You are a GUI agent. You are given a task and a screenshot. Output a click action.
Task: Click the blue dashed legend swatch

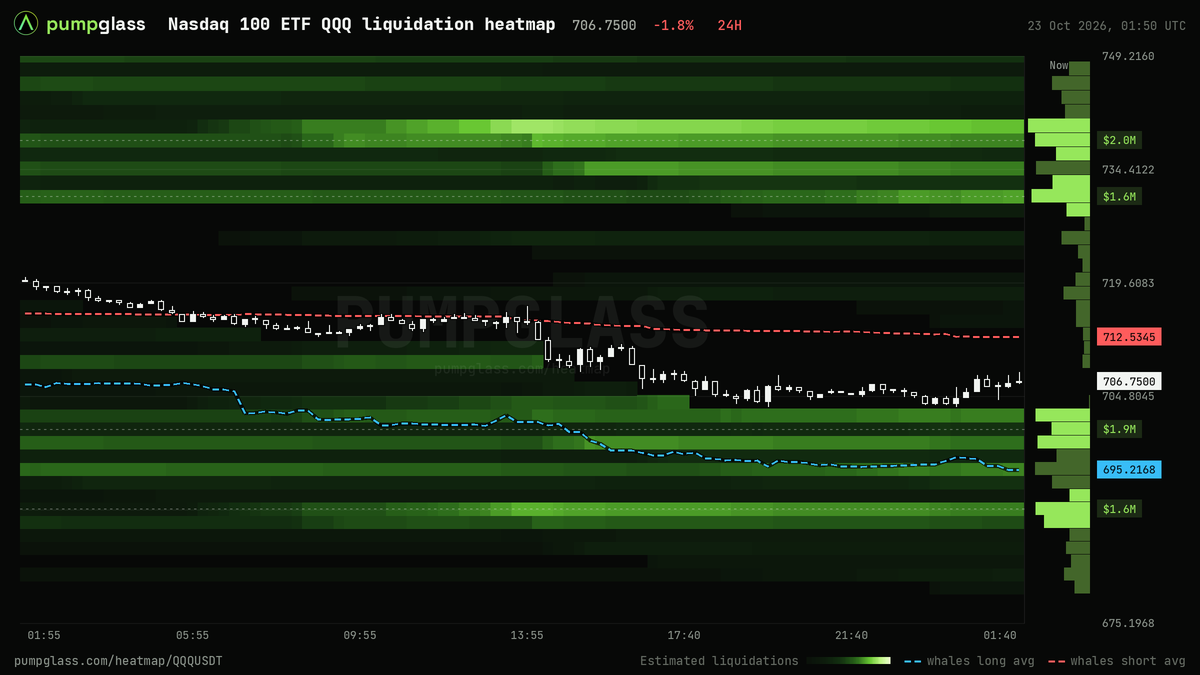[912, 661]
